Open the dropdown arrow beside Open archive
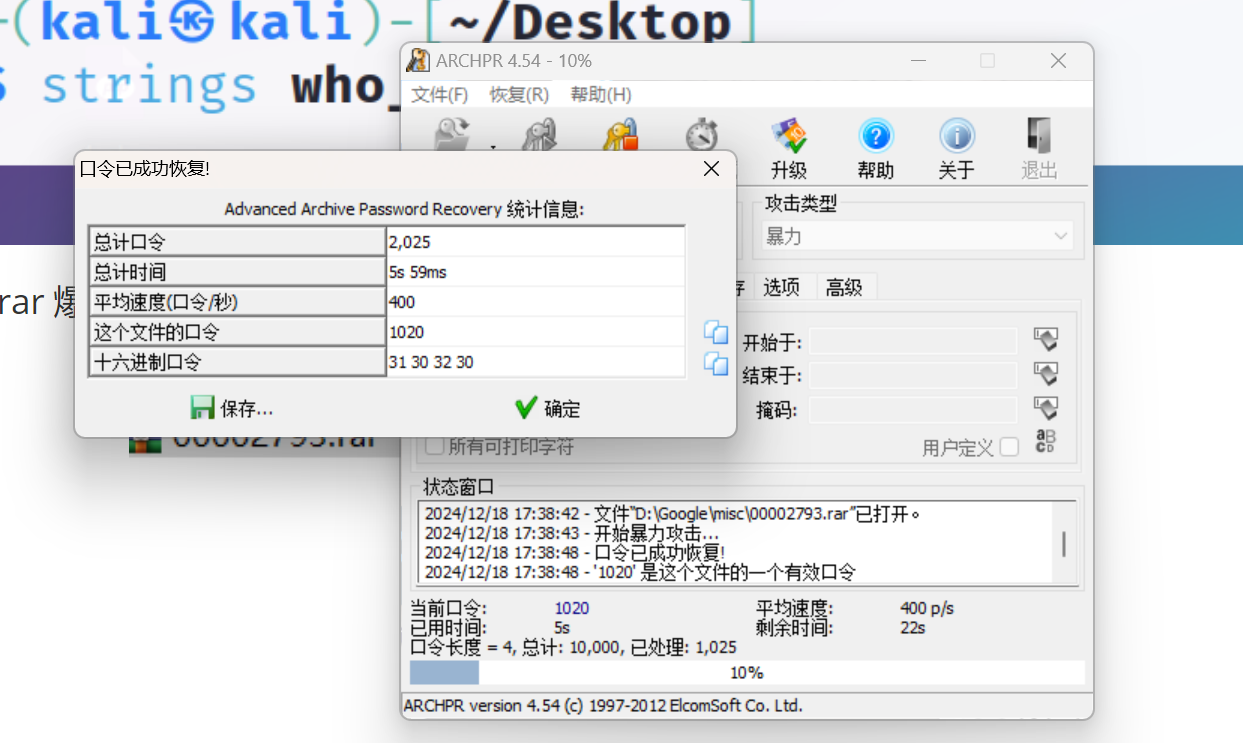This screenshot has height=743, width=1243. point(493,146)
